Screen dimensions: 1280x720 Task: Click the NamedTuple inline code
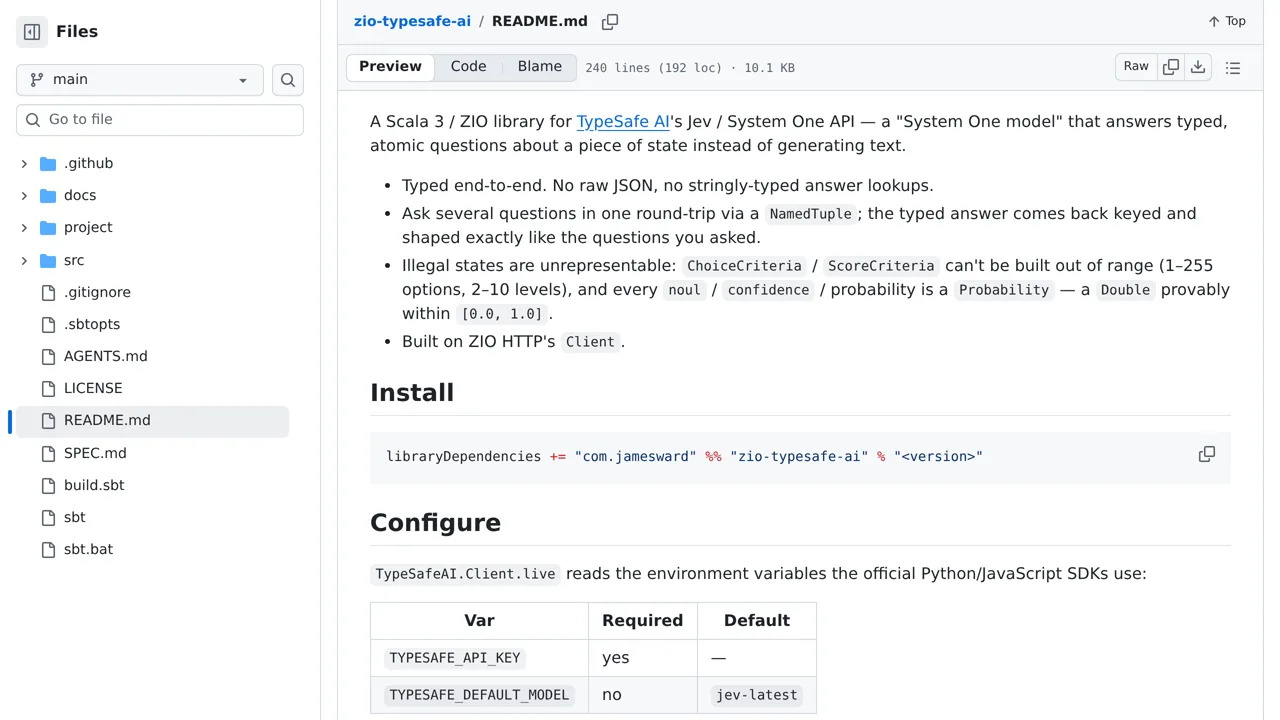811,214
